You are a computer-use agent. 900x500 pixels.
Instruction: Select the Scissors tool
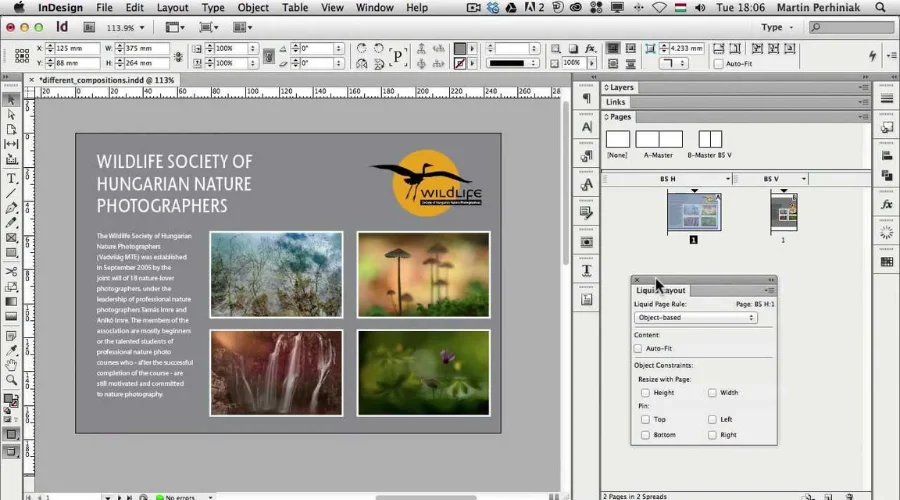coord(11,271)
